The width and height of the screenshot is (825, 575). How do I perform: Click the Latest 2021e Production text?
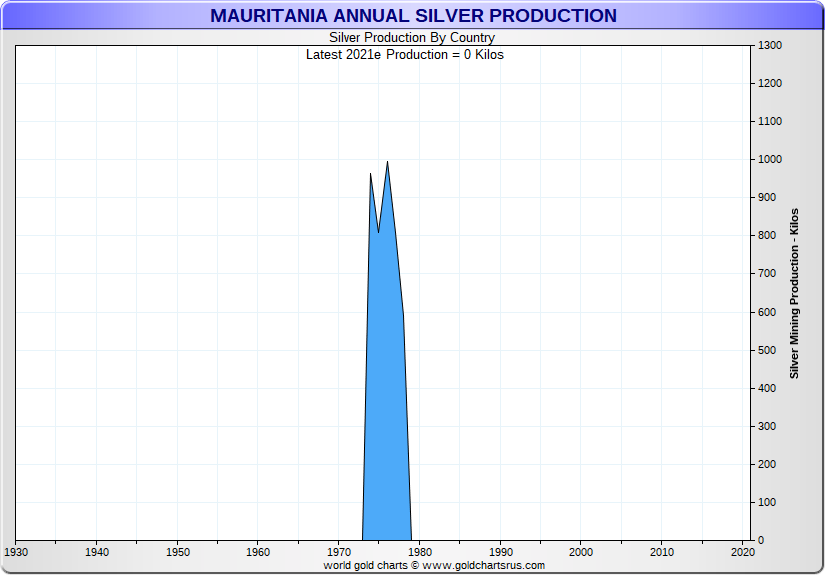pyautogui.click(x=404, y=54)
